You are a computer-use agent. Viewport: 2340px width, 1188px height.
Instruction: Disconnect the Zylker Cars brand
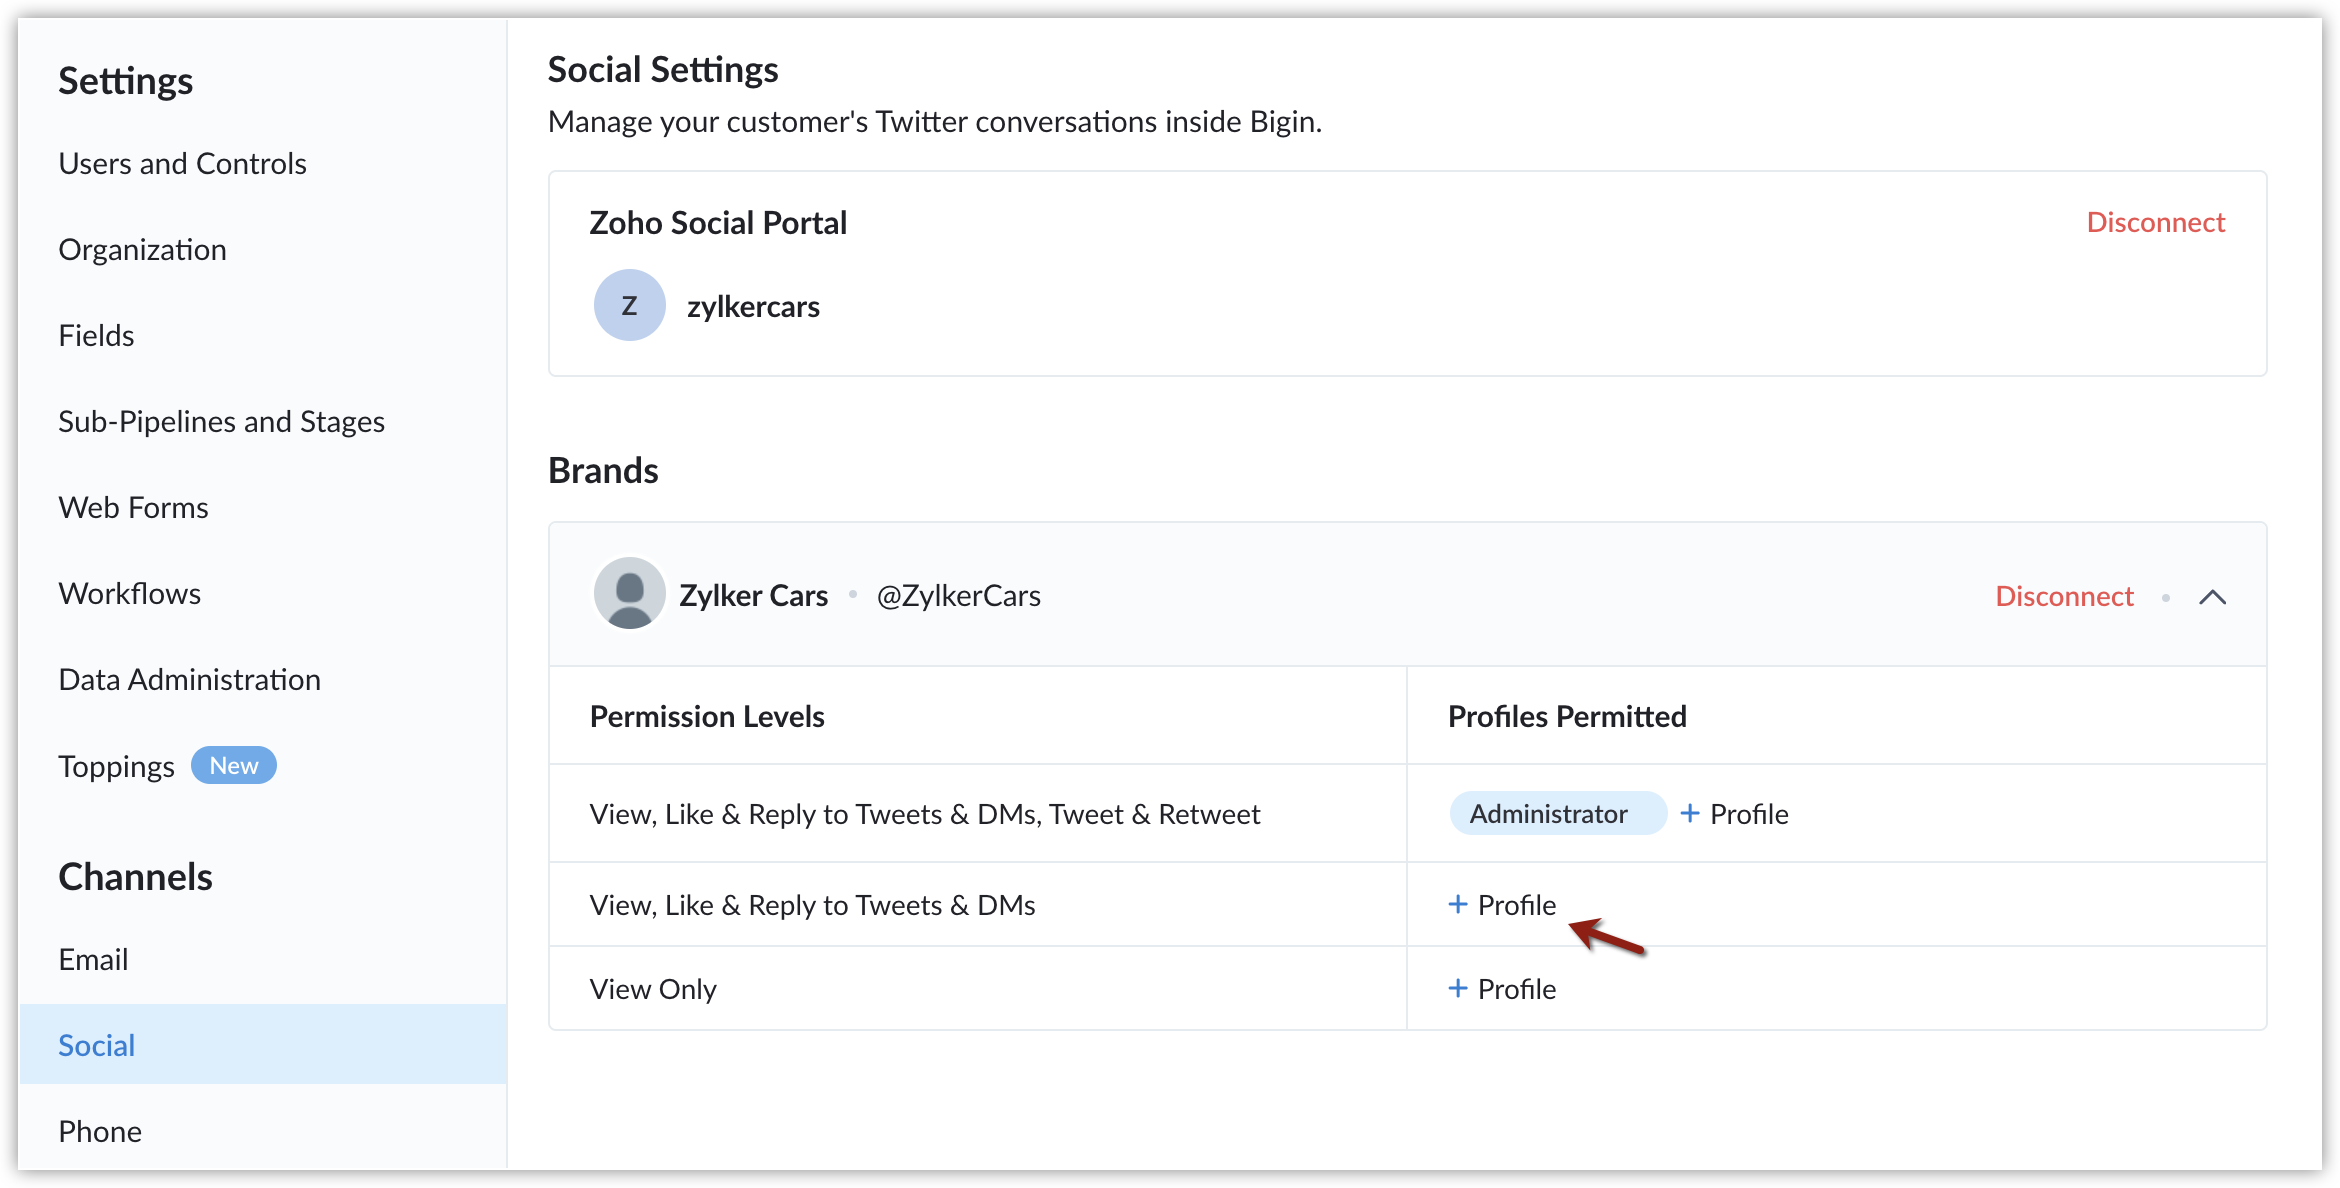pyautogui.click(x=2064, y=596)
